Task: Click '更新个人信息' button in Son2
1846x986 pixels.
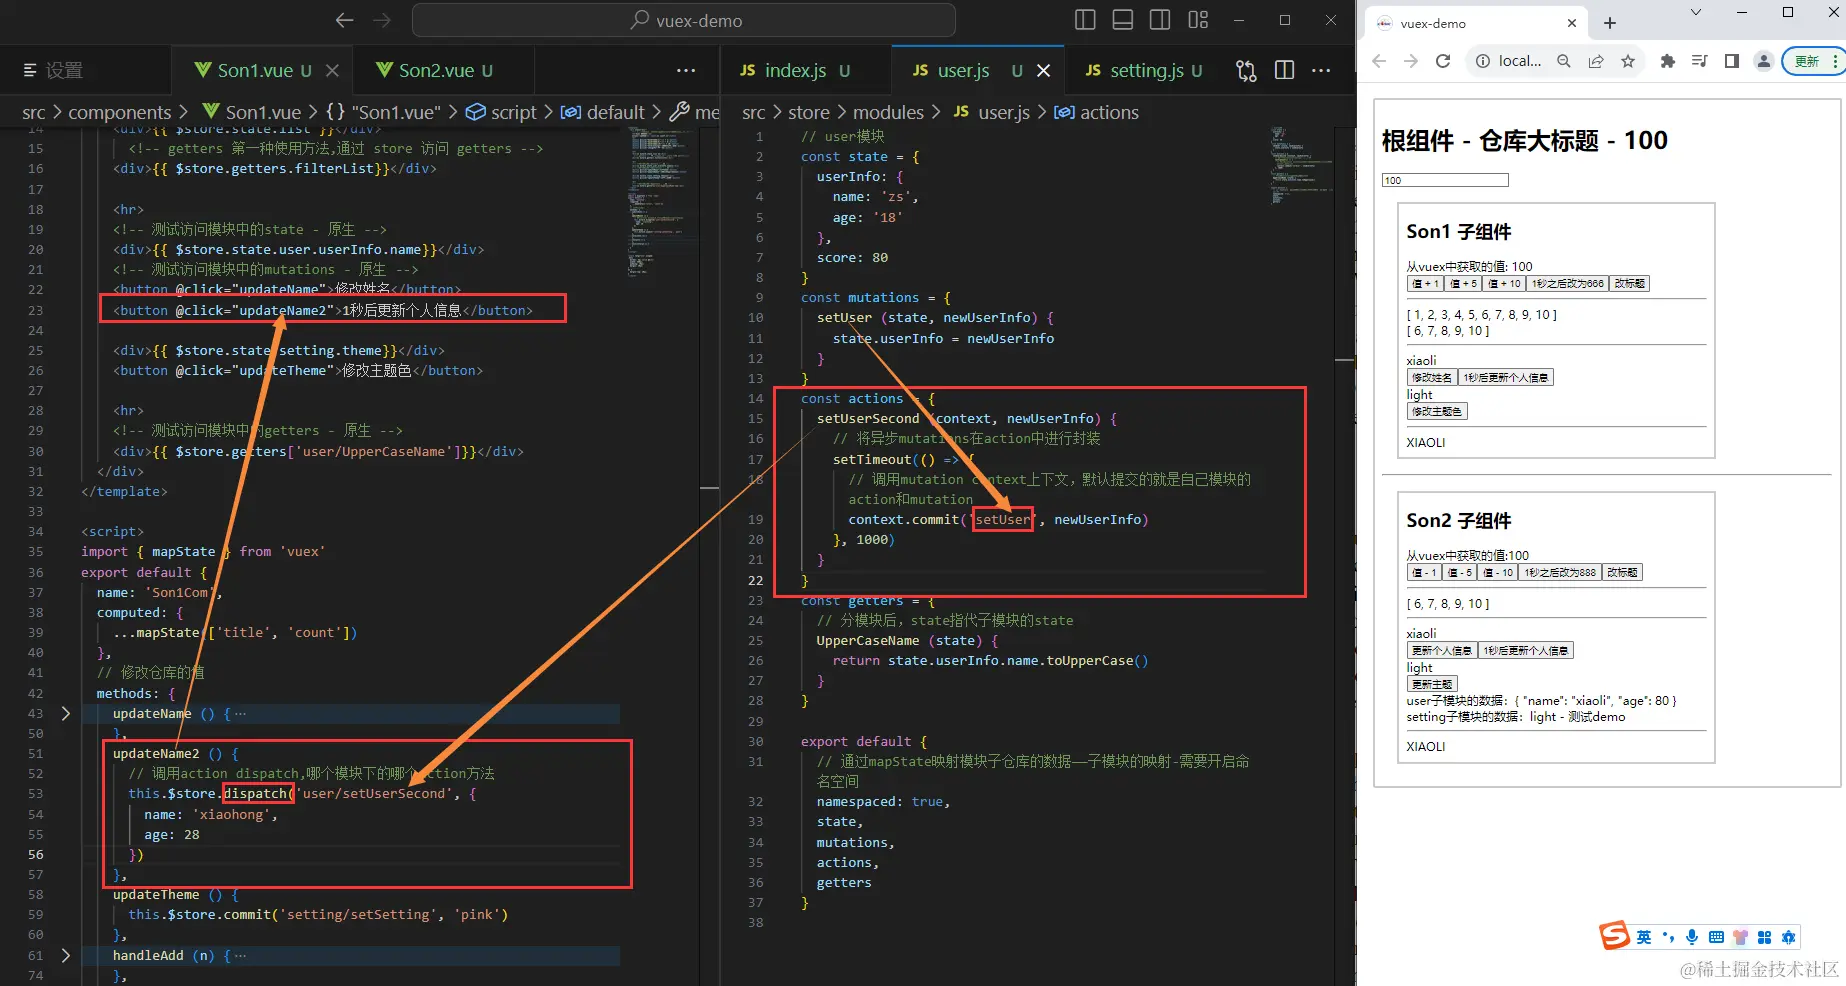Action: click(x=1441, y=651)
